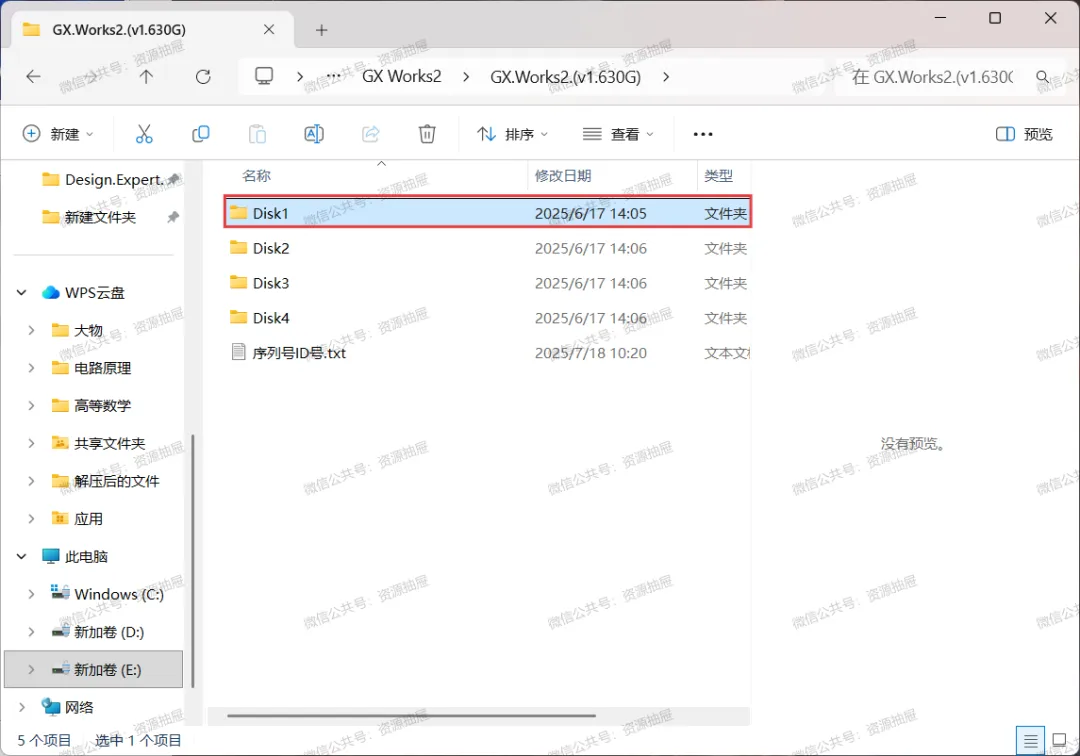
Task: Open the 查看 view dropdown
Action: pos(619,134)
